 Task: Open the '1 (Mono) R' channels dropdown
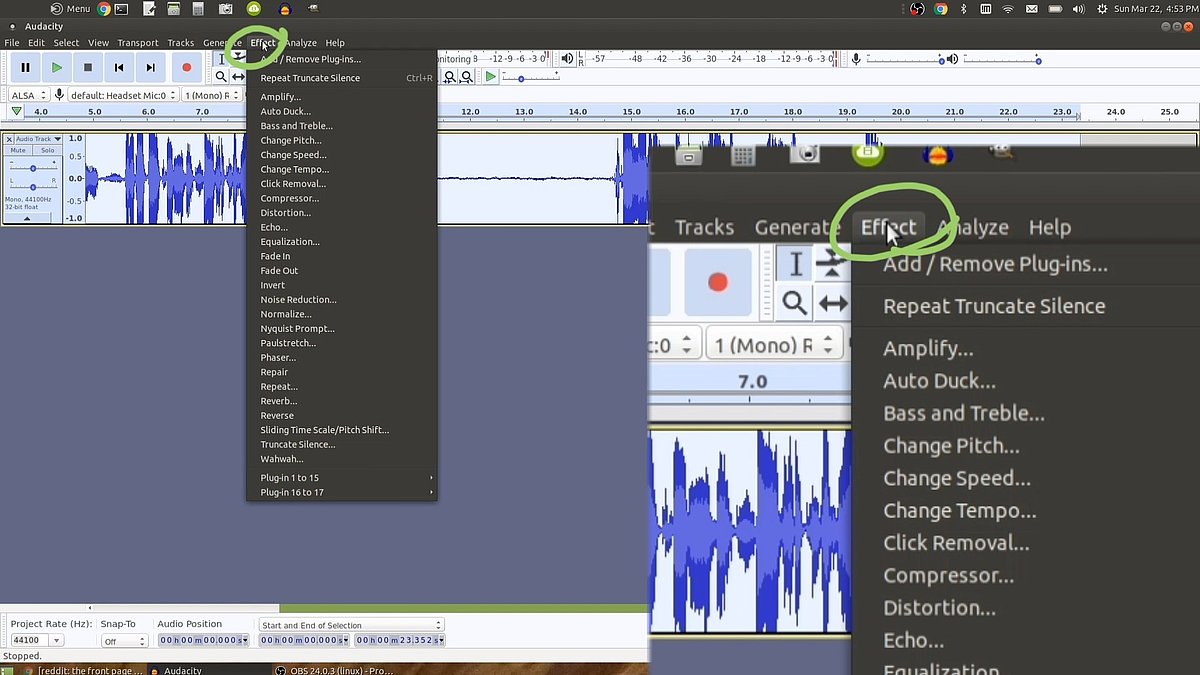210,96
